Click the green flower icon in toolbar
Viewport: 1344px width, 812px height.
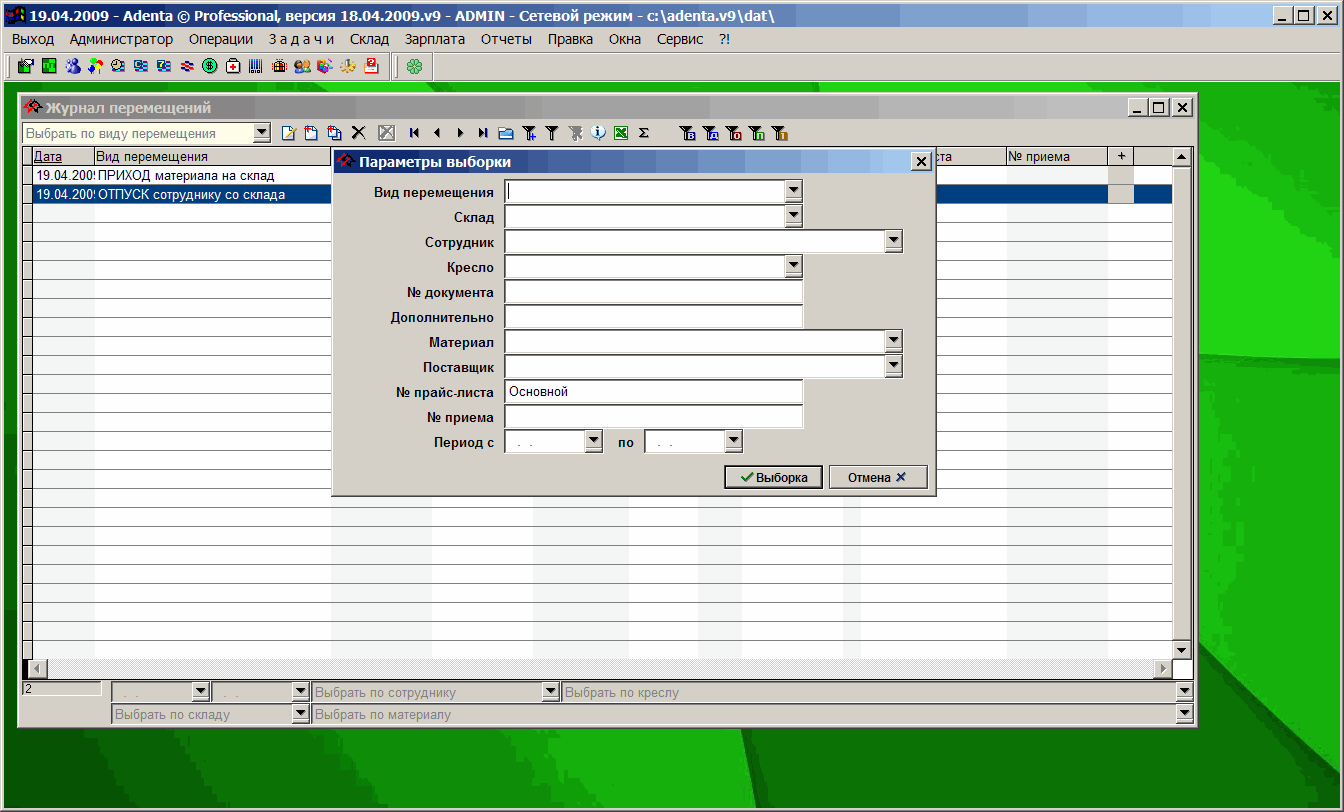click(x=414, y=67)
